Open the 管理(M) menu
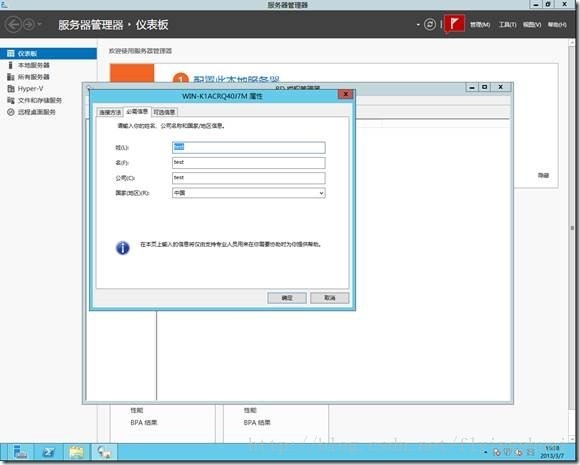This screenshot has height=465, width=580. tap(480, 25)
